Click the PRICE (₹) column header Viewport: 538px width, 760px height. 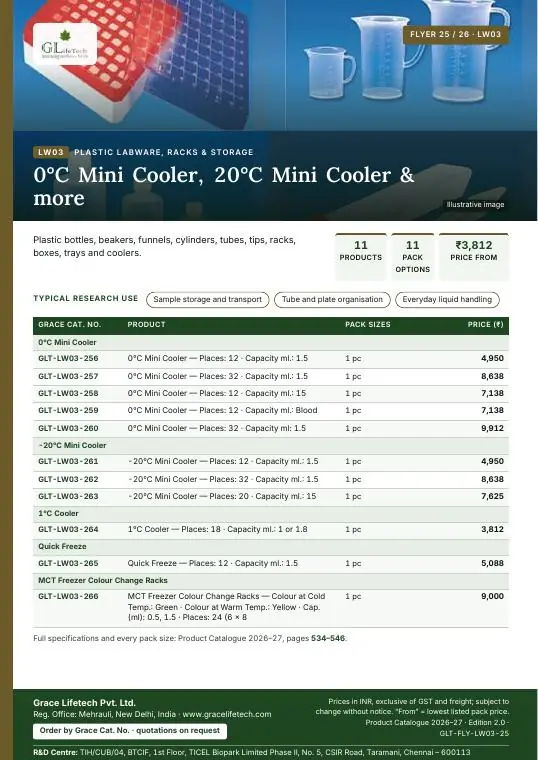485,325
